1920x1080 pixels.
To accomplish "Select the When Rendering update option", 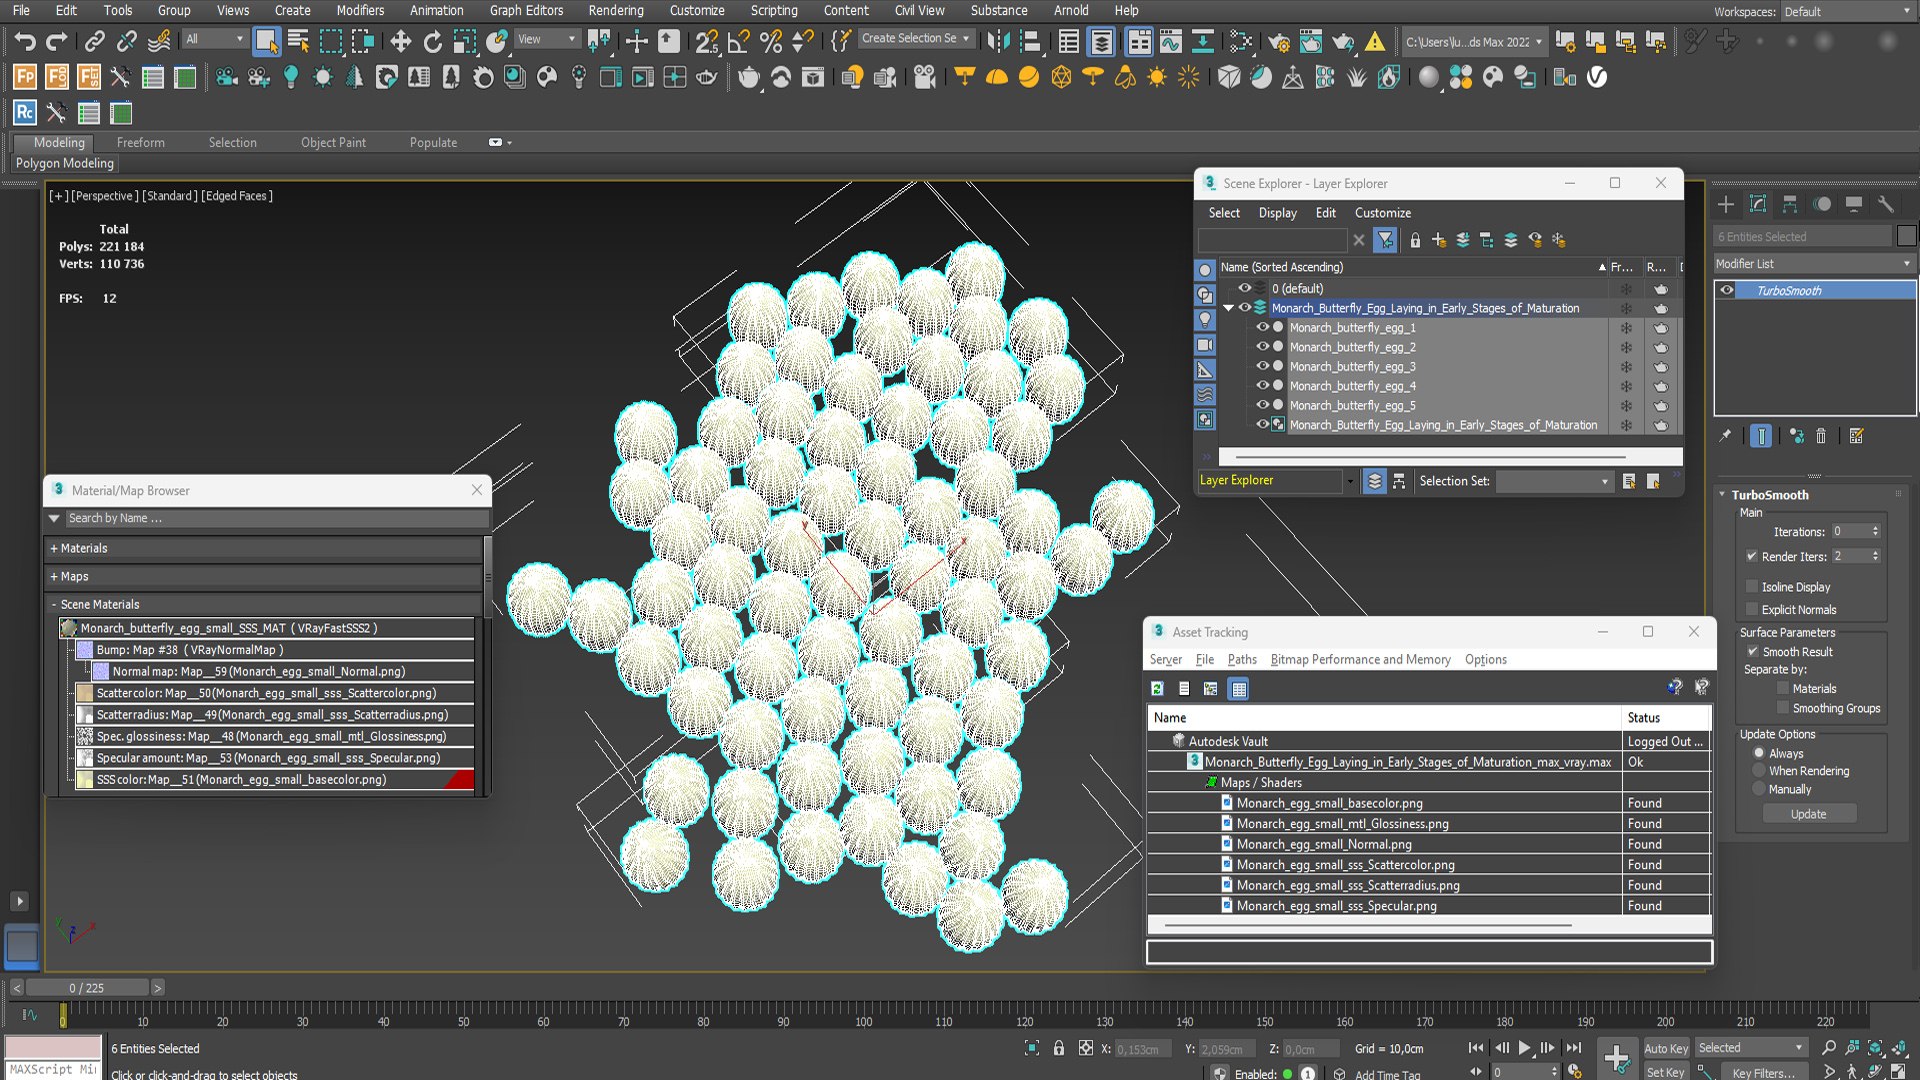I will click(x=1759, y=771).
